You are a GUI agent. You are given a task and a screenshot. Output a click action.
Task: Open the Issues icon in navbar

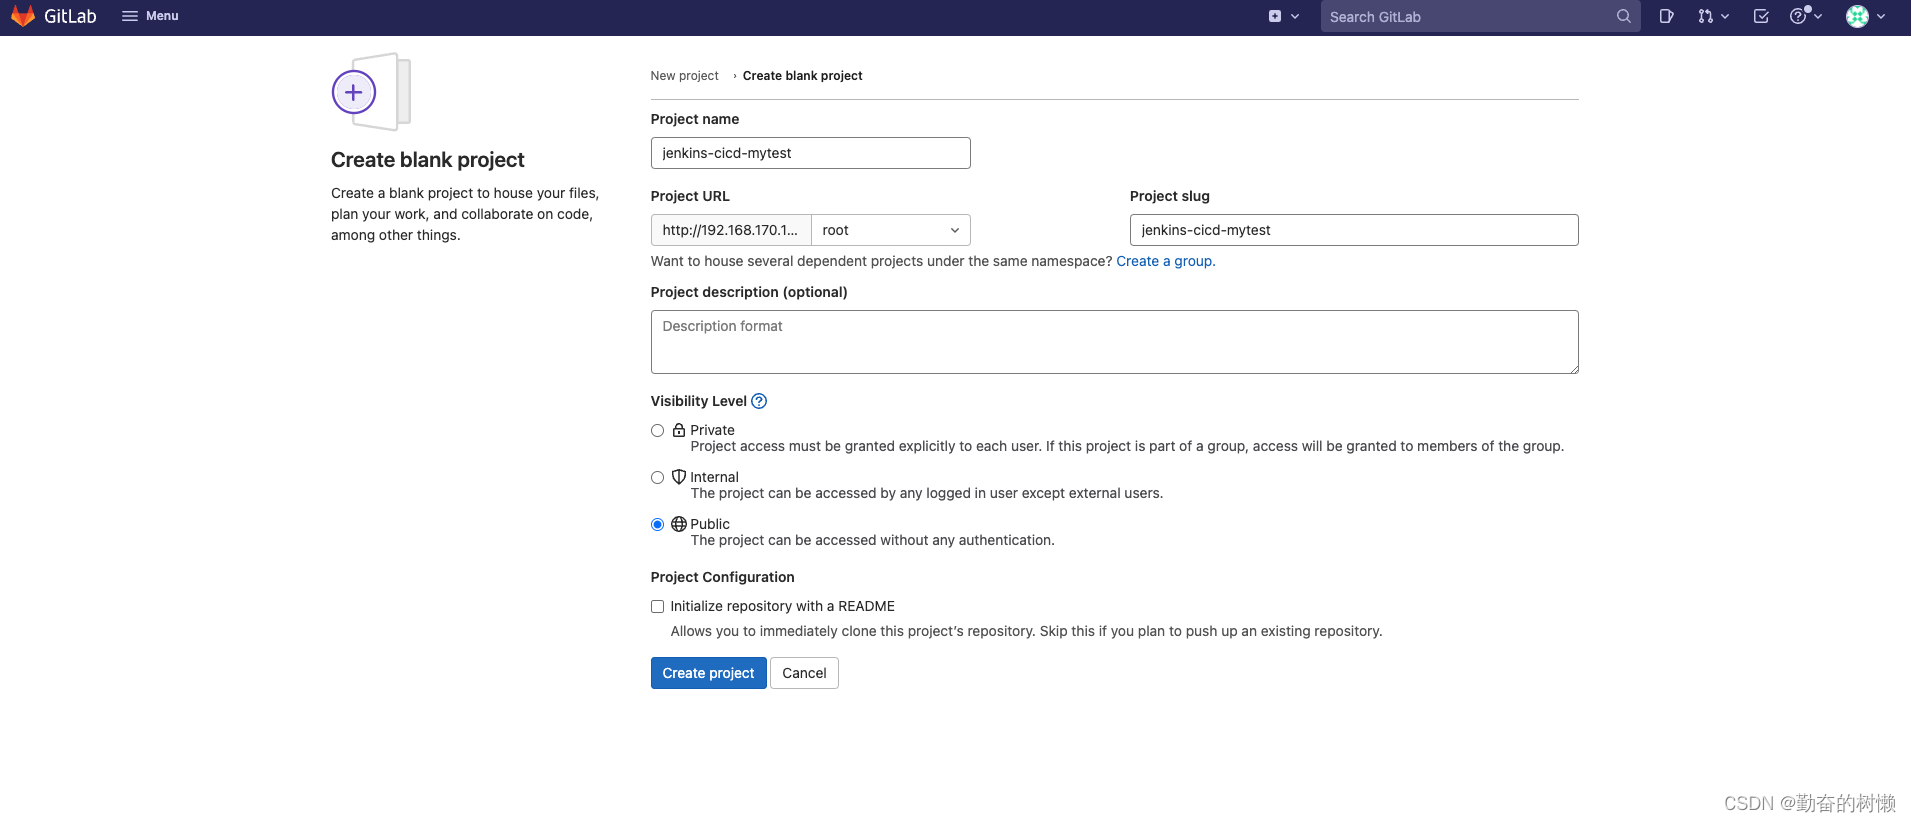tap(1666, 16)
